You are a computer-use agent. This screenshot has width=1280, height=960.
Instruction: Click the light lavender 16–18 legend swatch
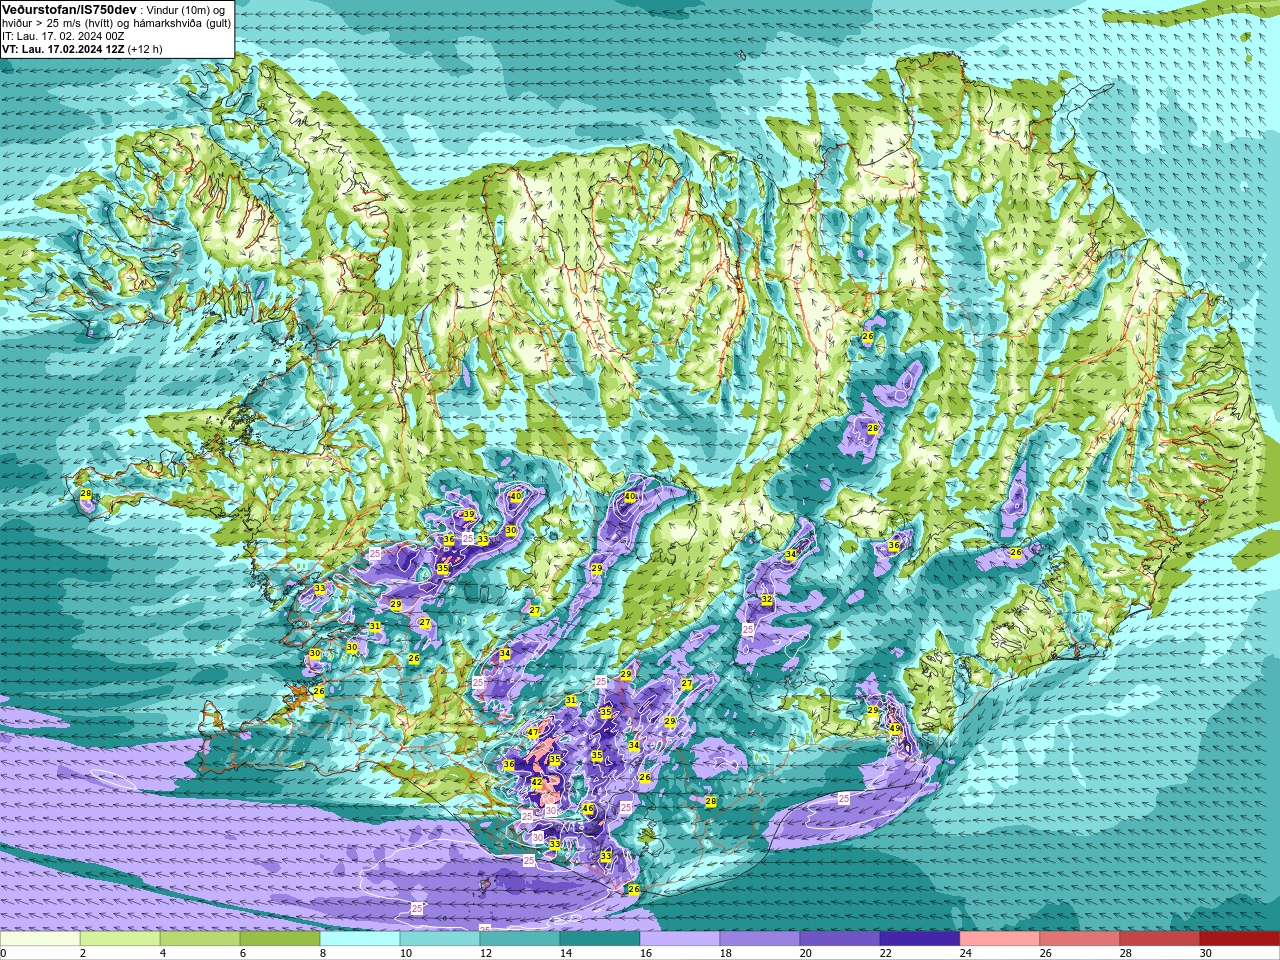point(680,939)
